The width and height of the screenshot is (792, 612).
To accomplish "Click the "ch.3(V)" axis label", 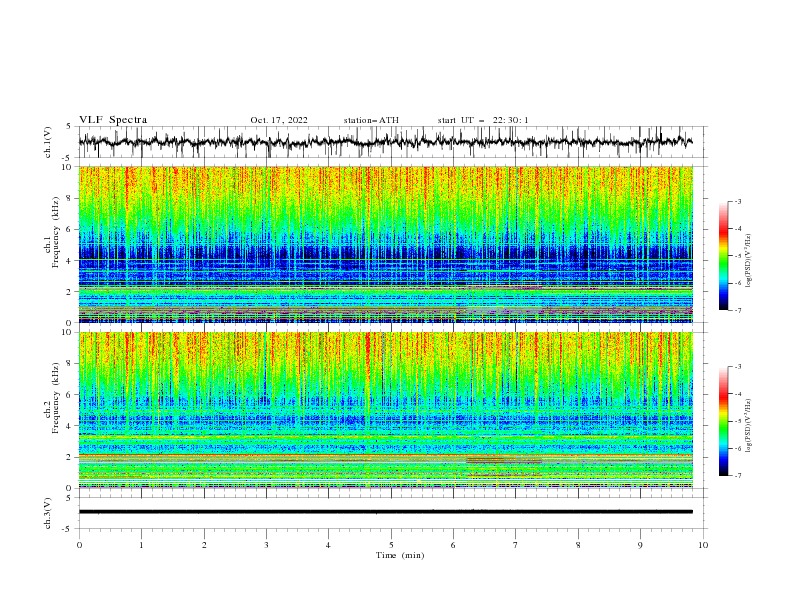I will pos(48,513).
